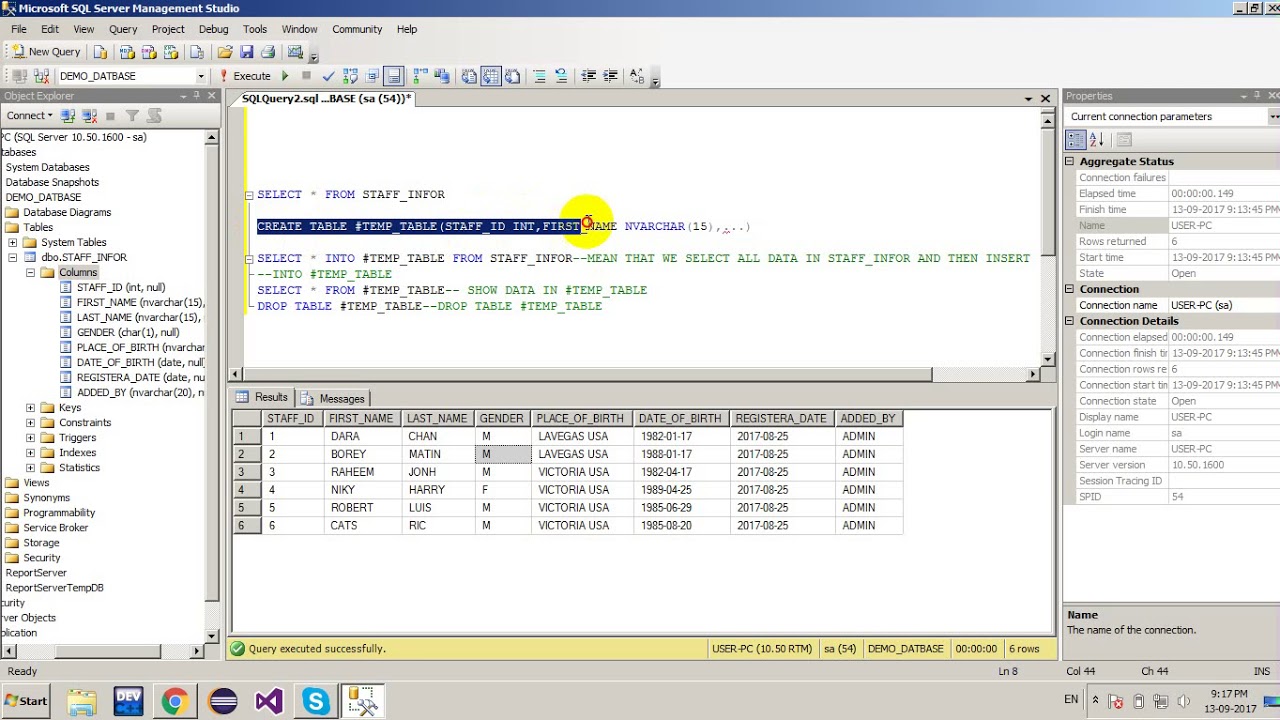This screenshot has width=1280, height=720.
Task: Run the query with the Execute button
Action: [x=244, y=76]
